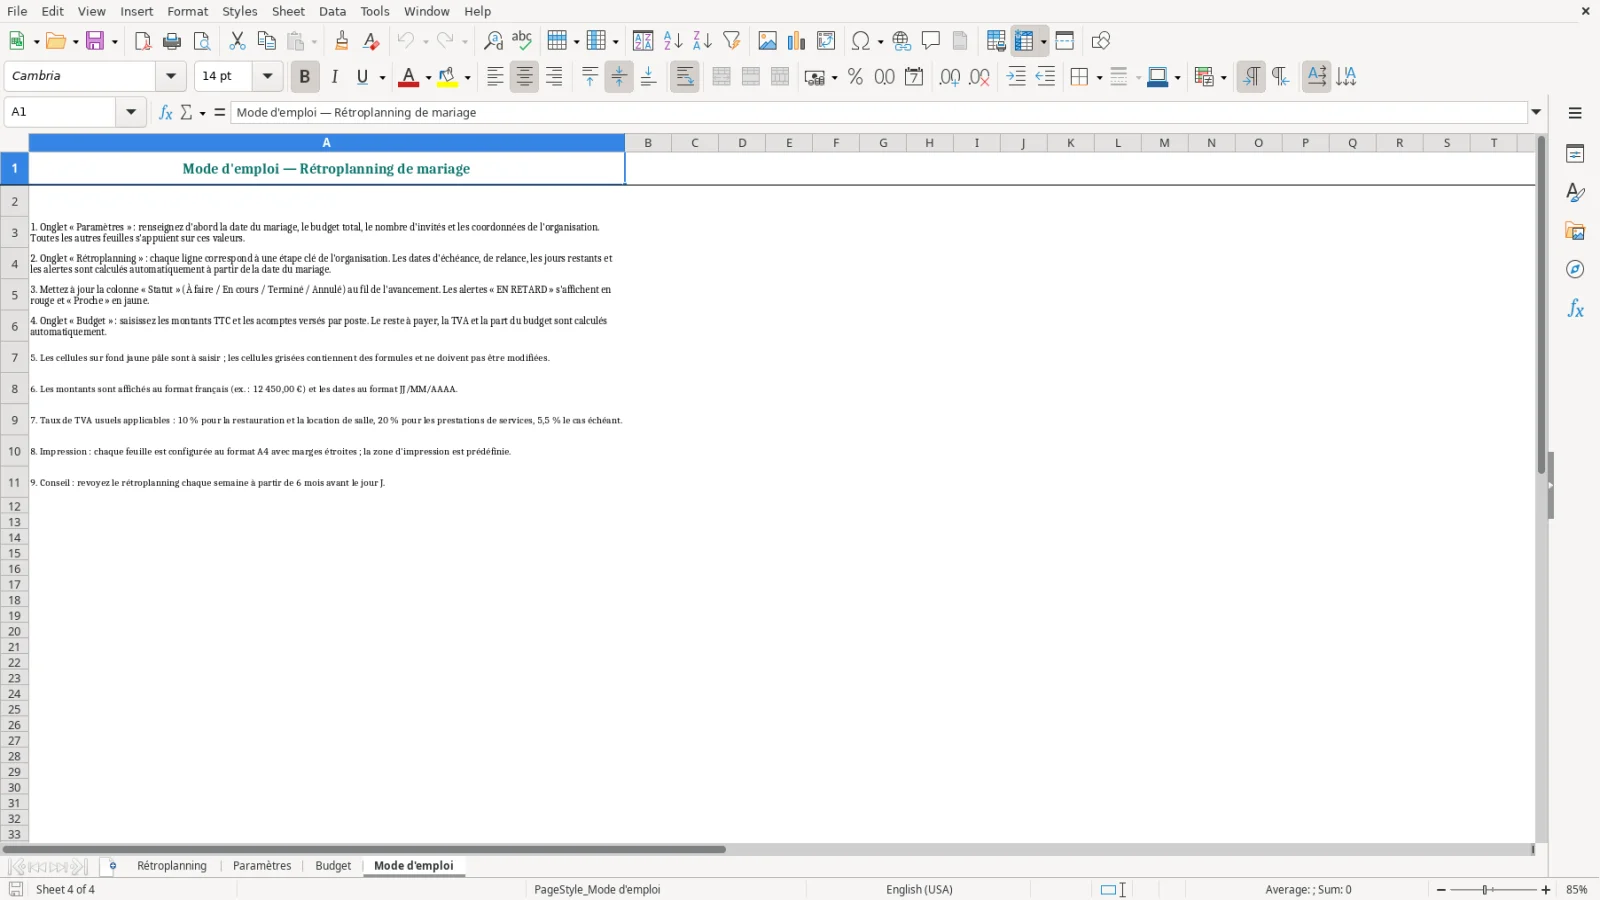The width and height of the screenshot is (1600, 900).
Task: Toggle Wrap Text button
Action: (685, 77)
